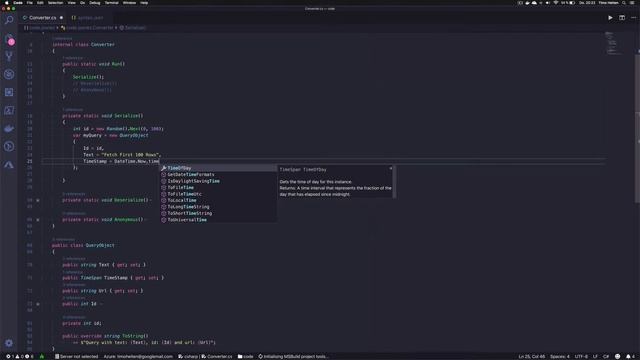Change file encoding 'UTF-8'
Screen dimensions: 640x360
(x=580, y=356)
